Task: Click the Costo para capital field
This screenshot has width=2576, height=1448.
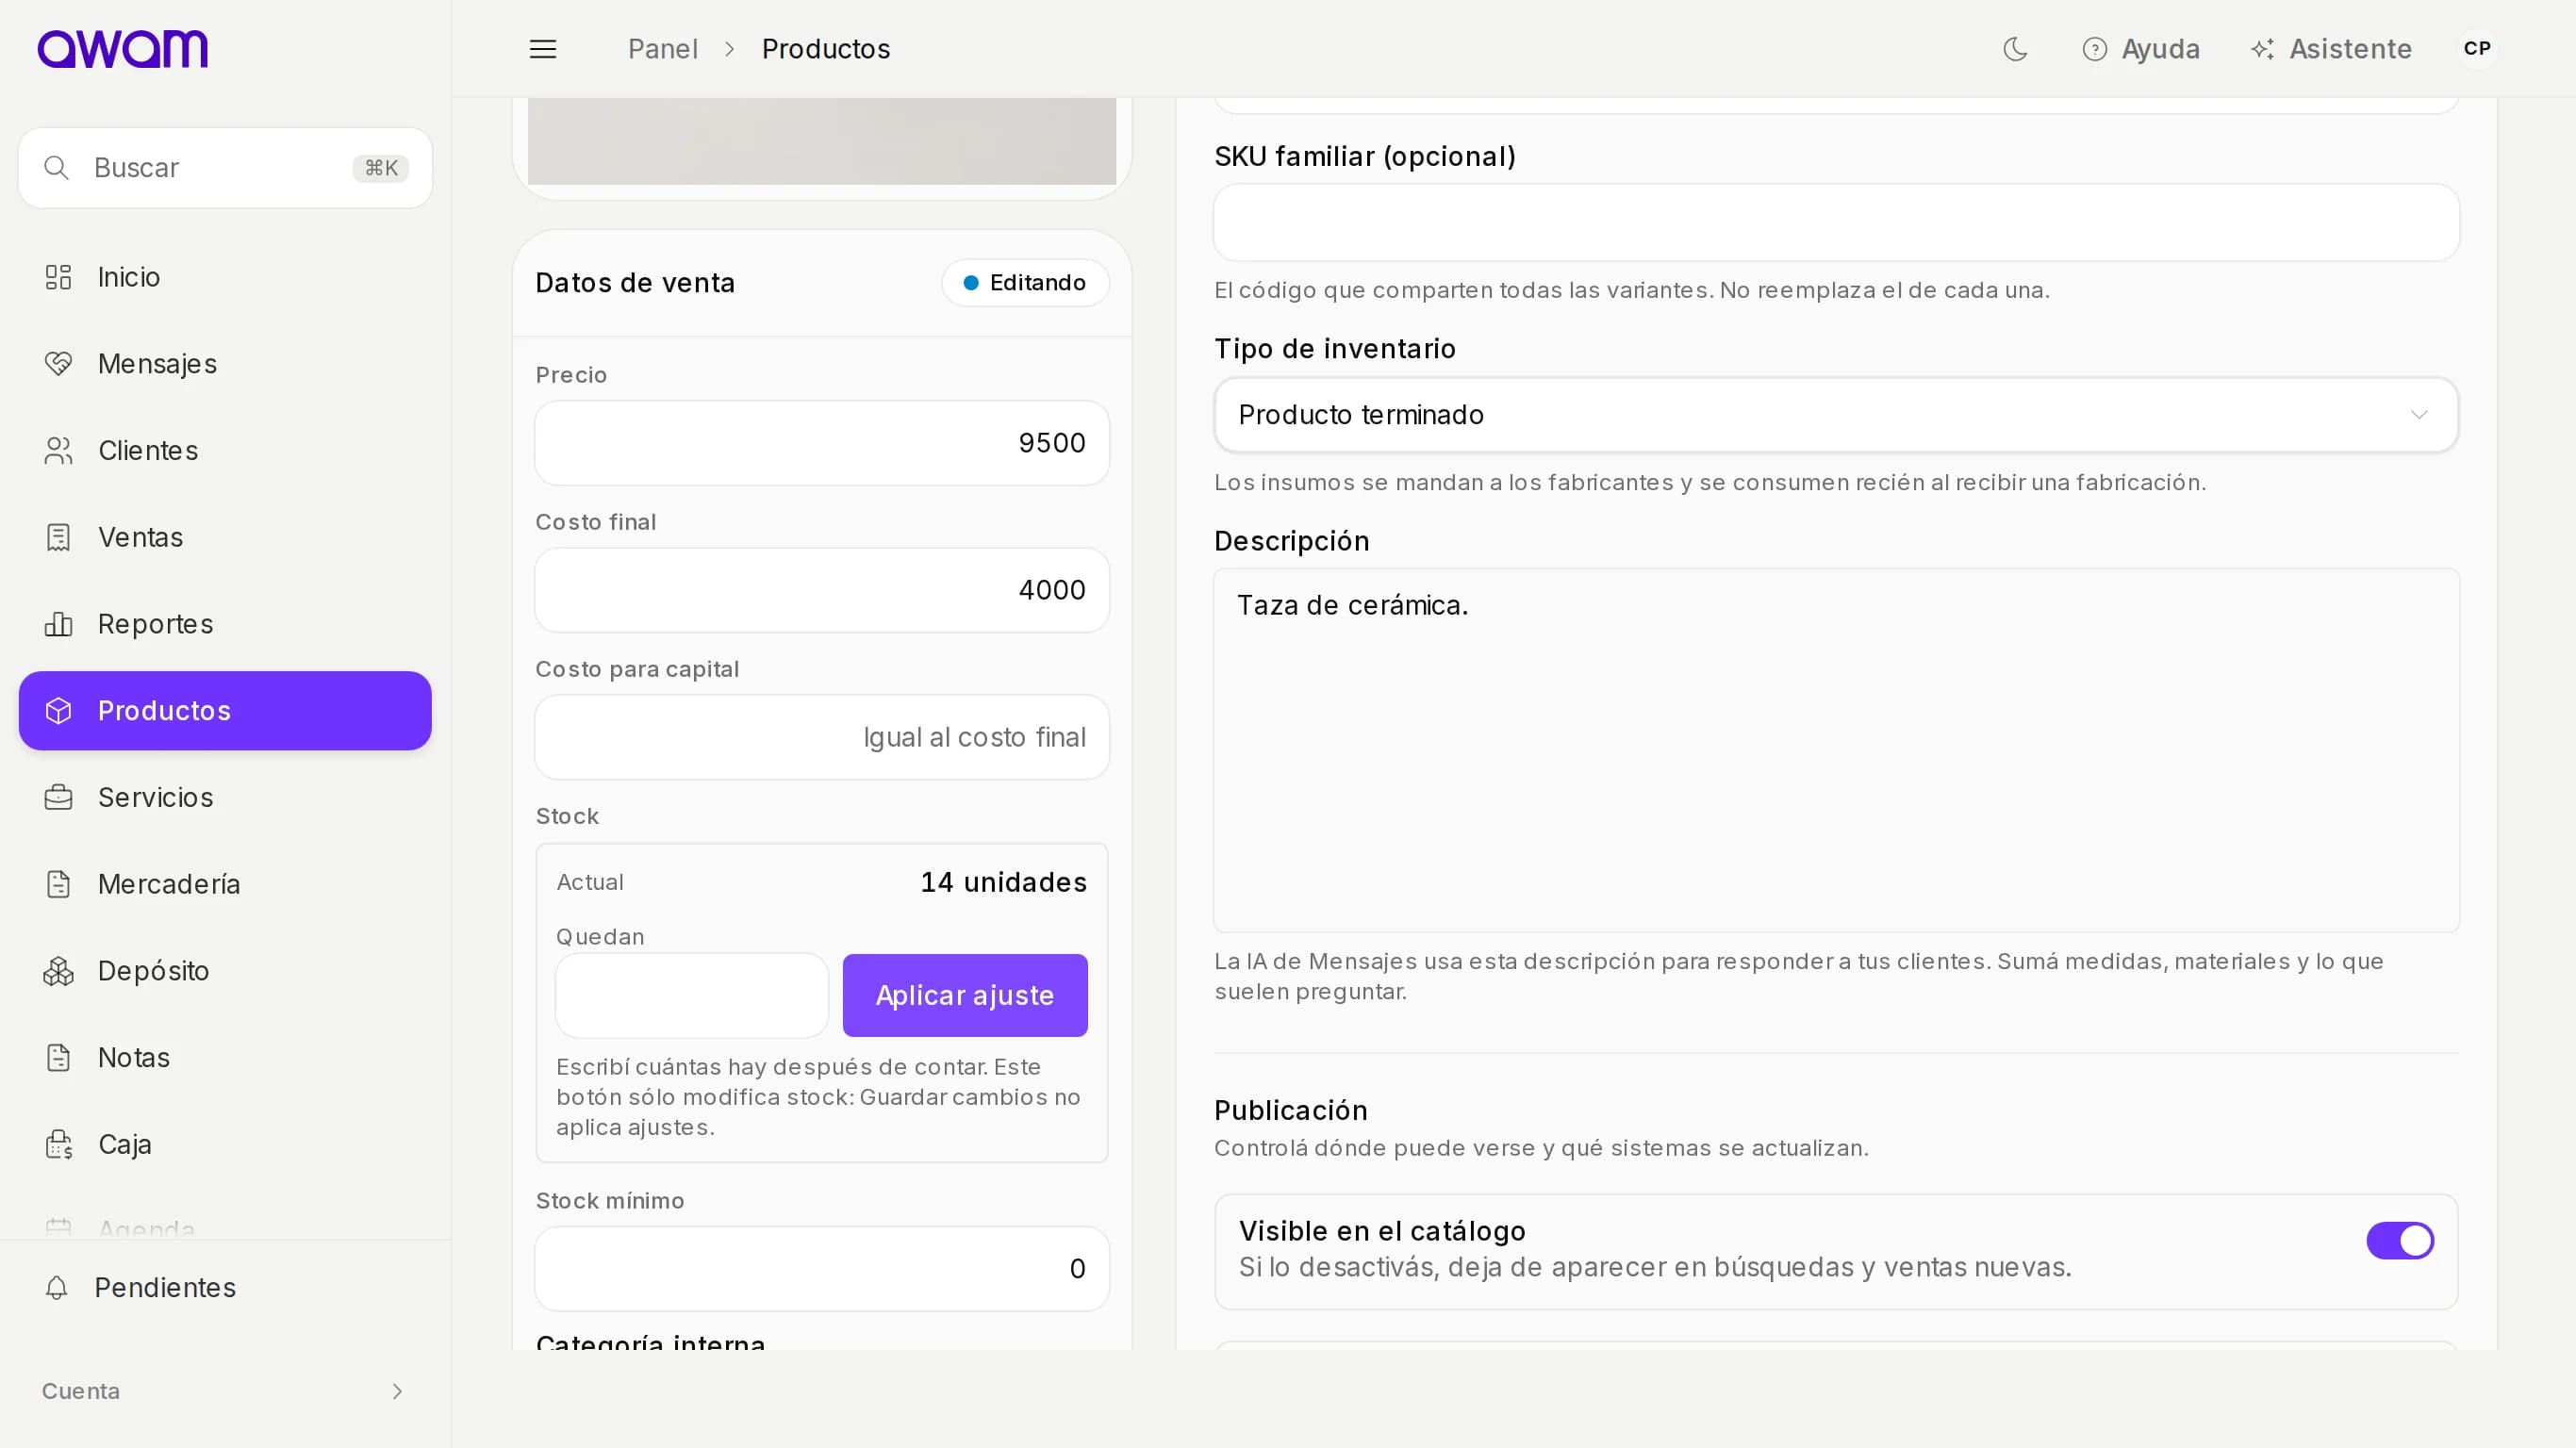Action: pyautogui.click(x=822, y=737)
